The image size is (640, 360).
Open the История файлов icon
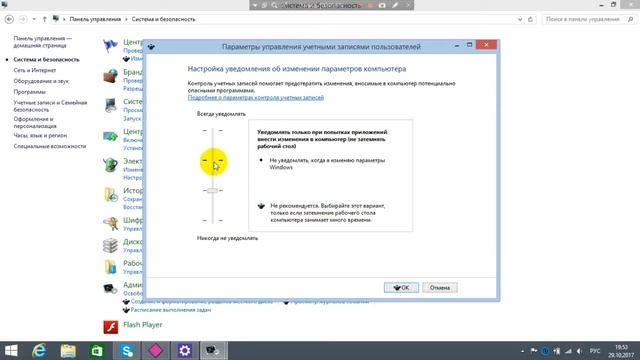pos(110,194)
